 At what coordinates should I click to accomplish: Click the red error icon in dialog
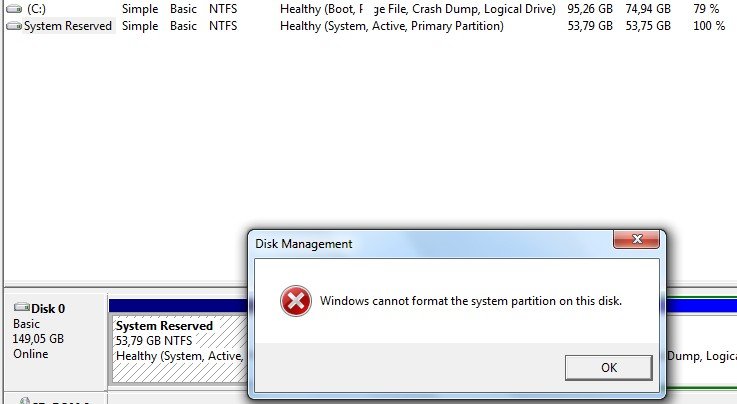pos(296,301)
